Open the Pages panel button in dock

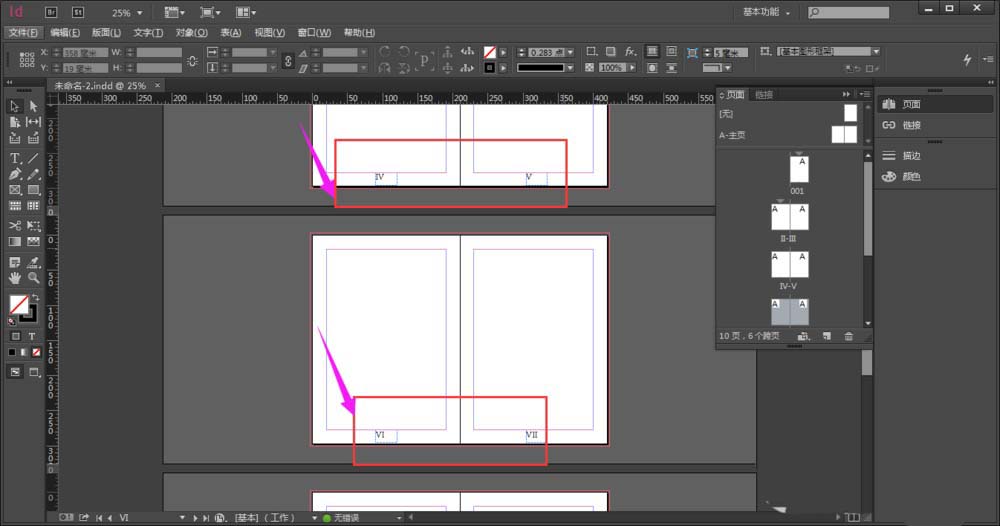tap(935, 105)
